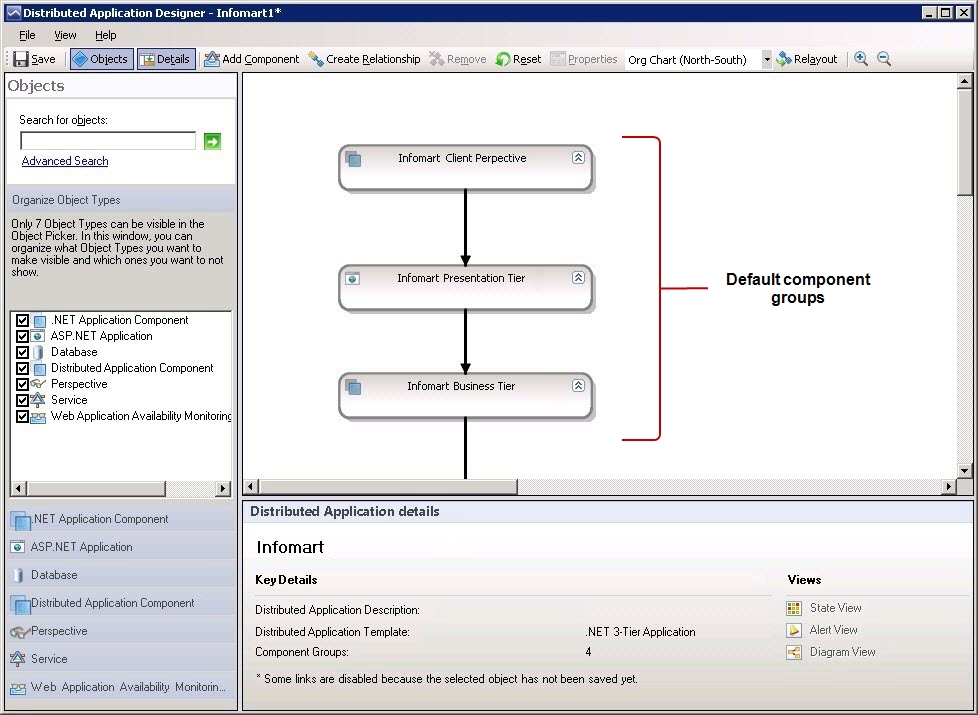978x715 pixels.
Task: Click the Reset toolbar button
Action: (x=518, y=59)
